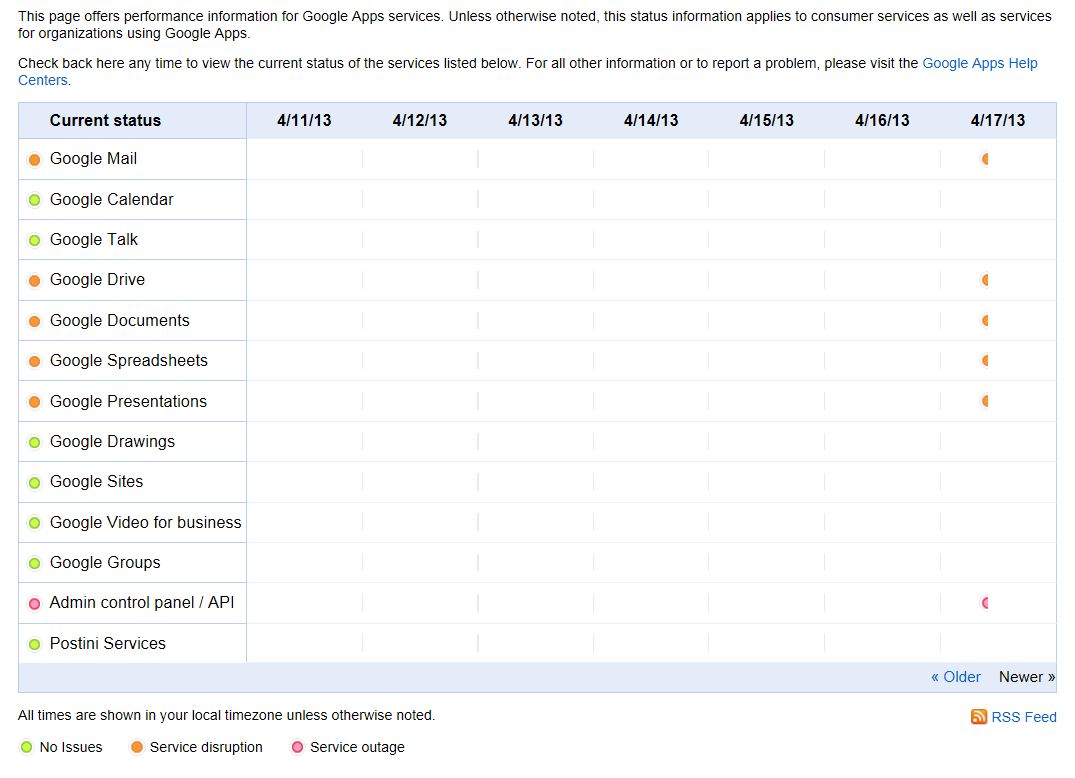
Task: Click the orange status dot beside Google Documents
Action: click(x=34, y=321)
